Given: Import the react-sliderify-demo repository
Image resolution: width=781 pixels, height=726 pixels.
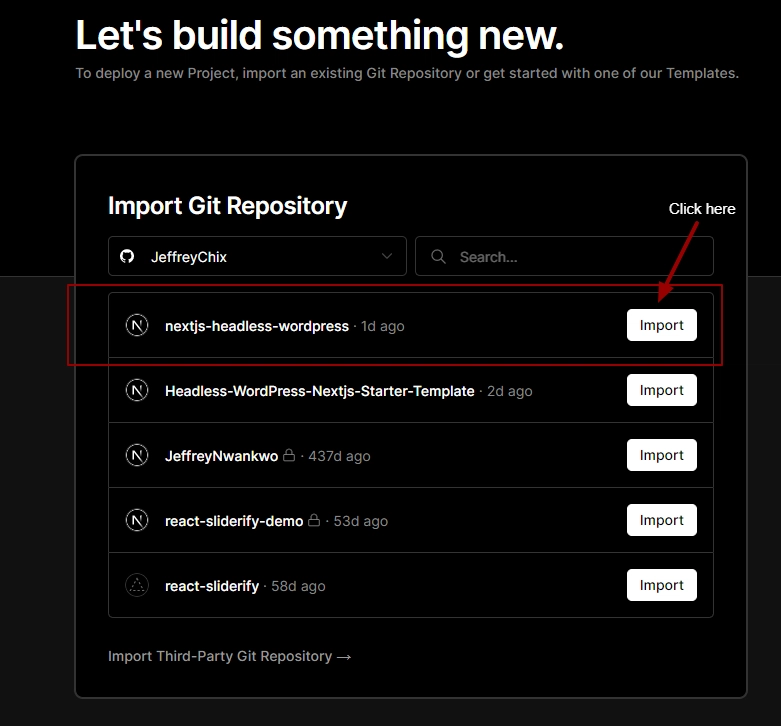Looking at the screenshot, I should 661,520.
